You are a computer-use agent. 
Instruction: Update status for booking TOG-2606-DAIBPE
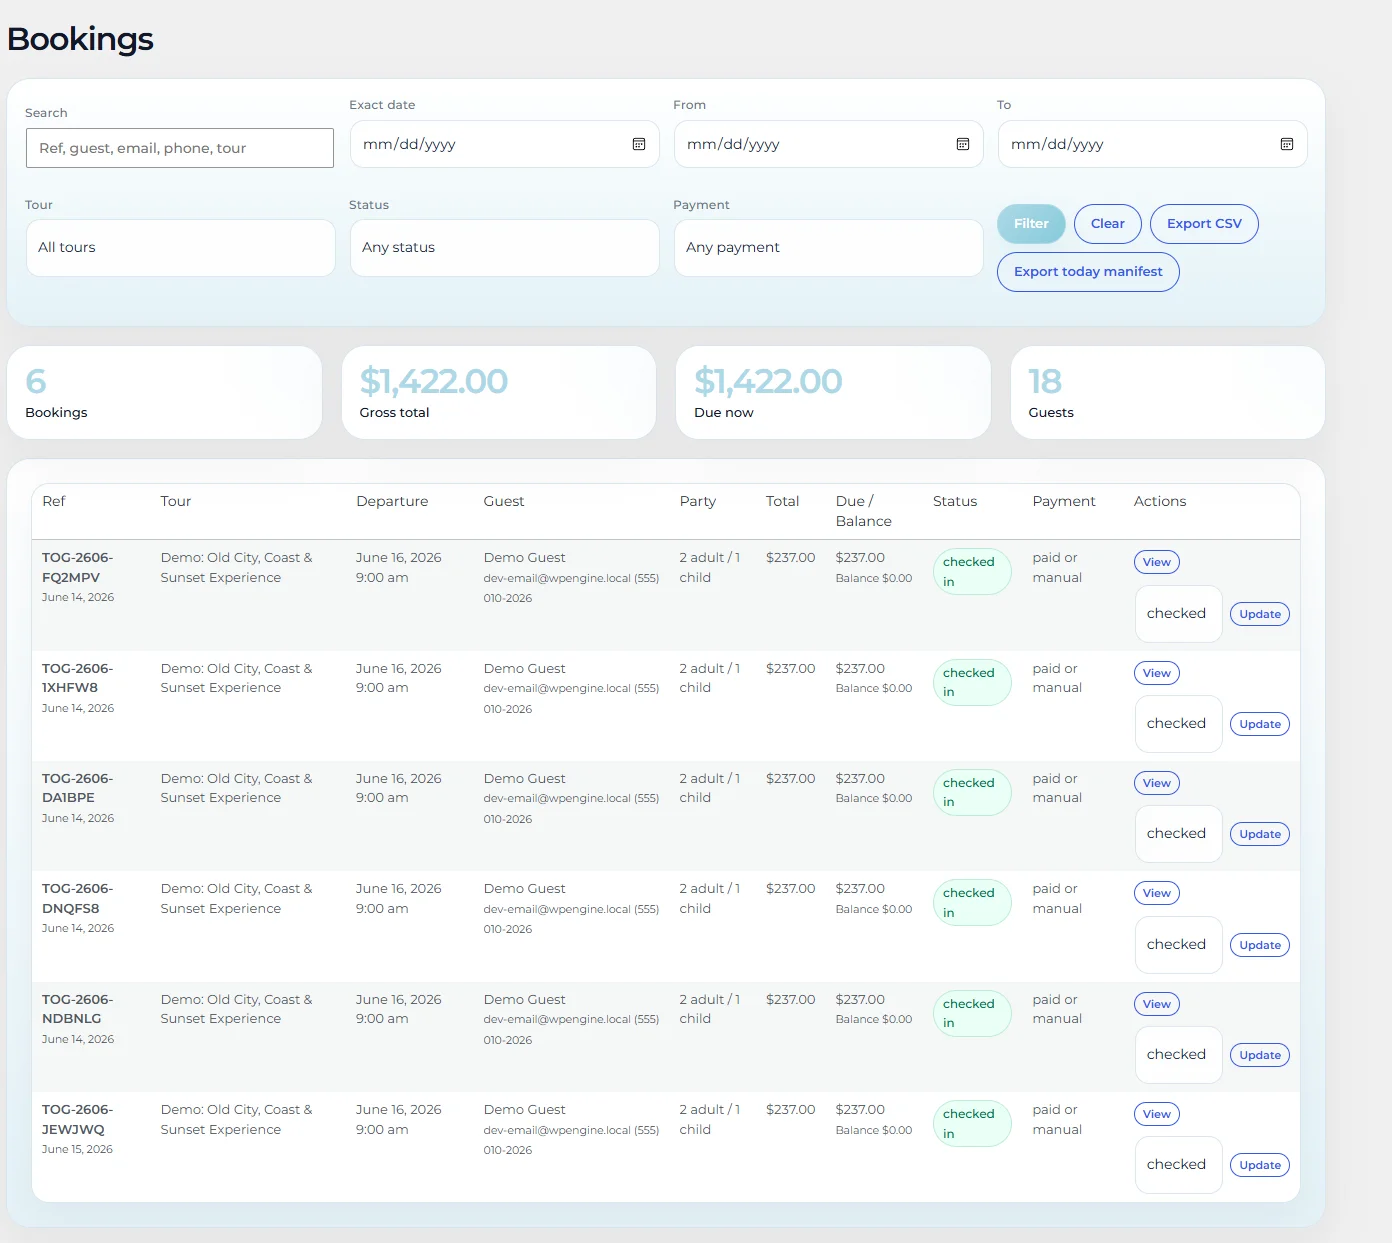(1260, 834)
